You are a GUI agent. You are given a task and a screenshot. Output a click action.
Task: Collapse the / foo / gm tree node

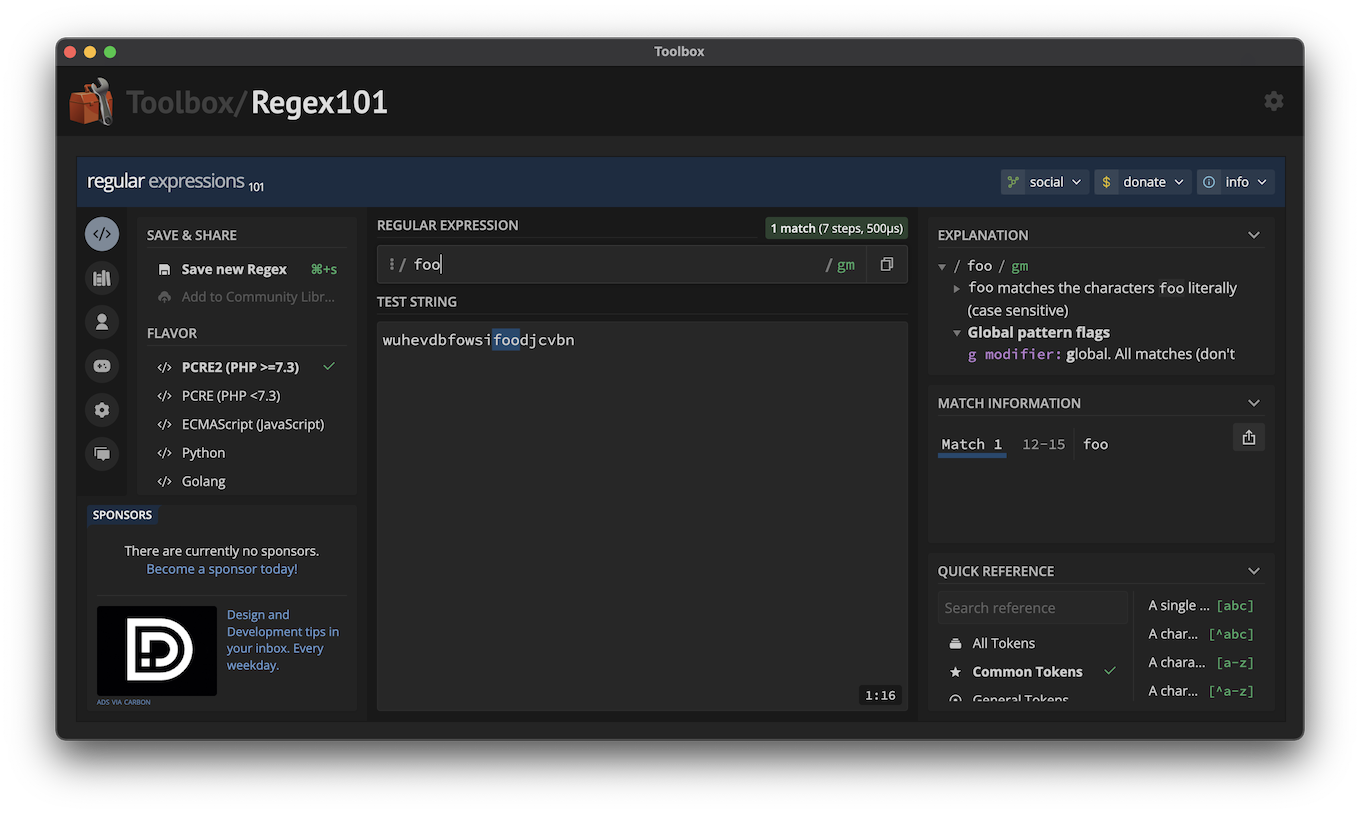pos(942,266)
